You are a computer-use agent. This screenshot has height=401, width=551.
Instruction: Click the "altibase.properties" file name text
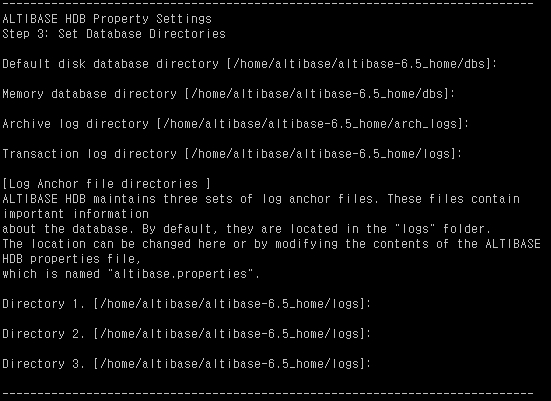tap(184, 274)
